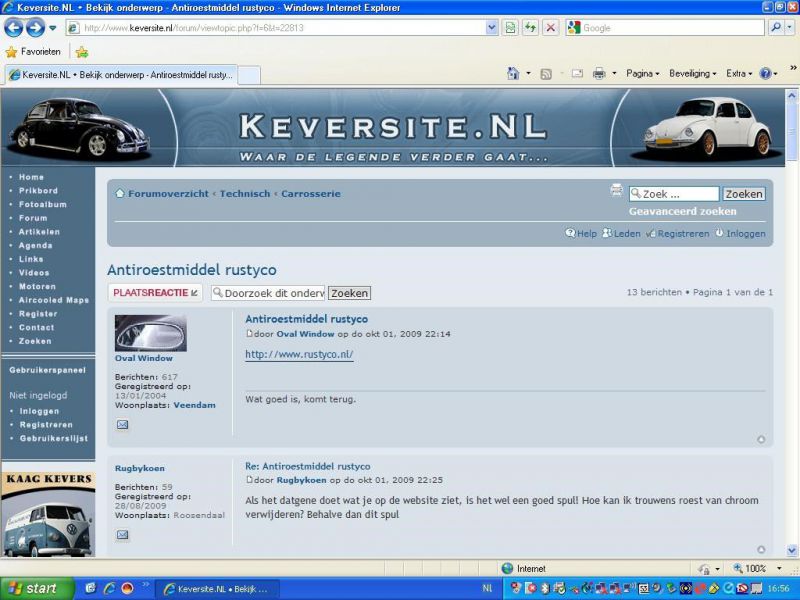Viewport: 800px width, 600px height.
Task: Open the Windows start menu
Action: [x=37, y=589]
